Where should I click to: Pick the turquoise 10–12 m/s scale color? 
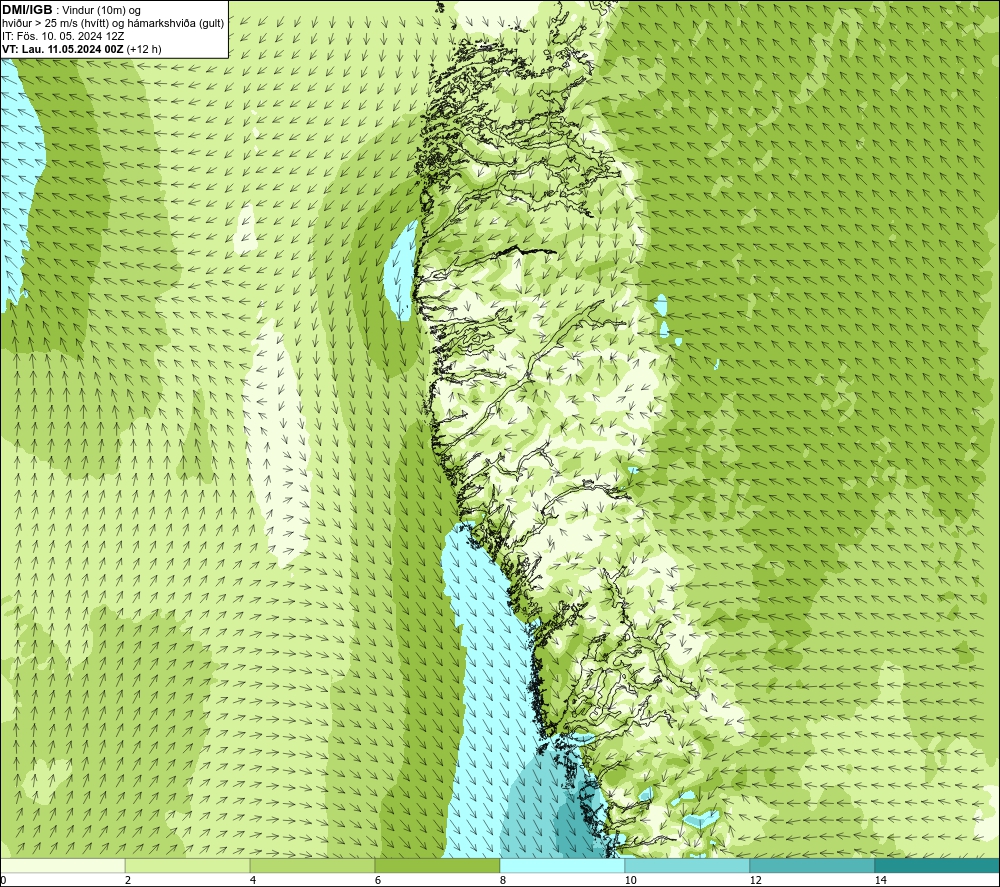pyautogui.click(x=688, y=865)
